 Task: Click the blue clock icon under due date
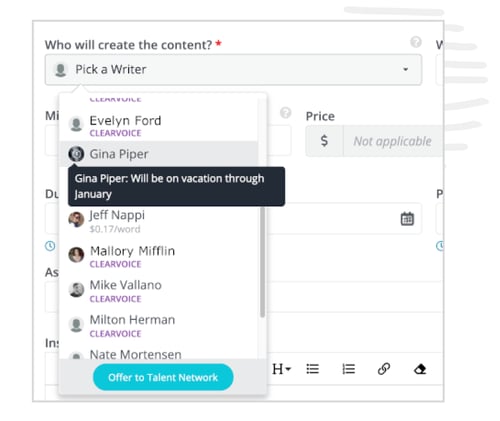point(50,246)
